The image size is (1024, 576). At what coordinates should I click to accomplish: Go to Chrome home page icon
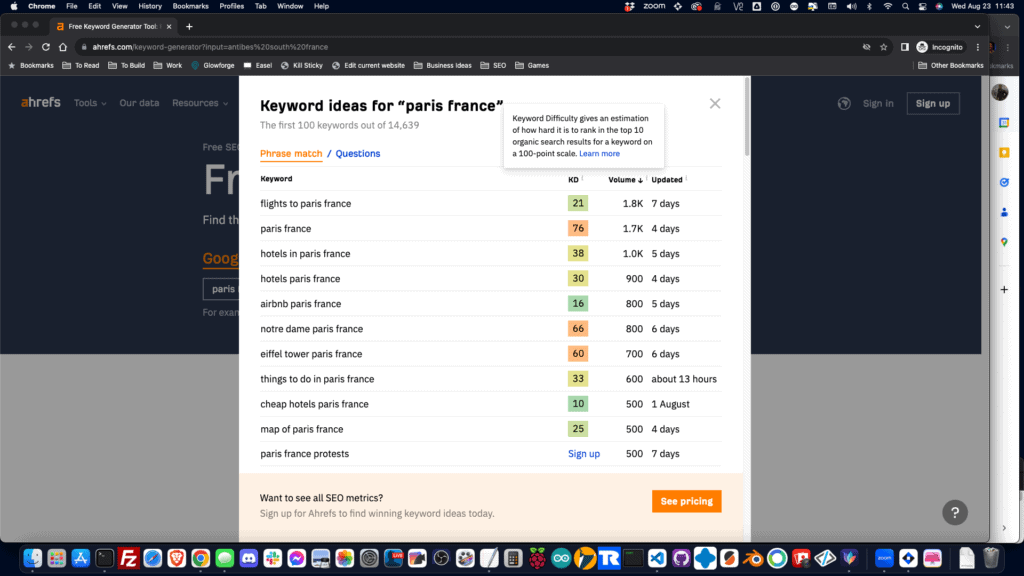click(x=63, y=47)
